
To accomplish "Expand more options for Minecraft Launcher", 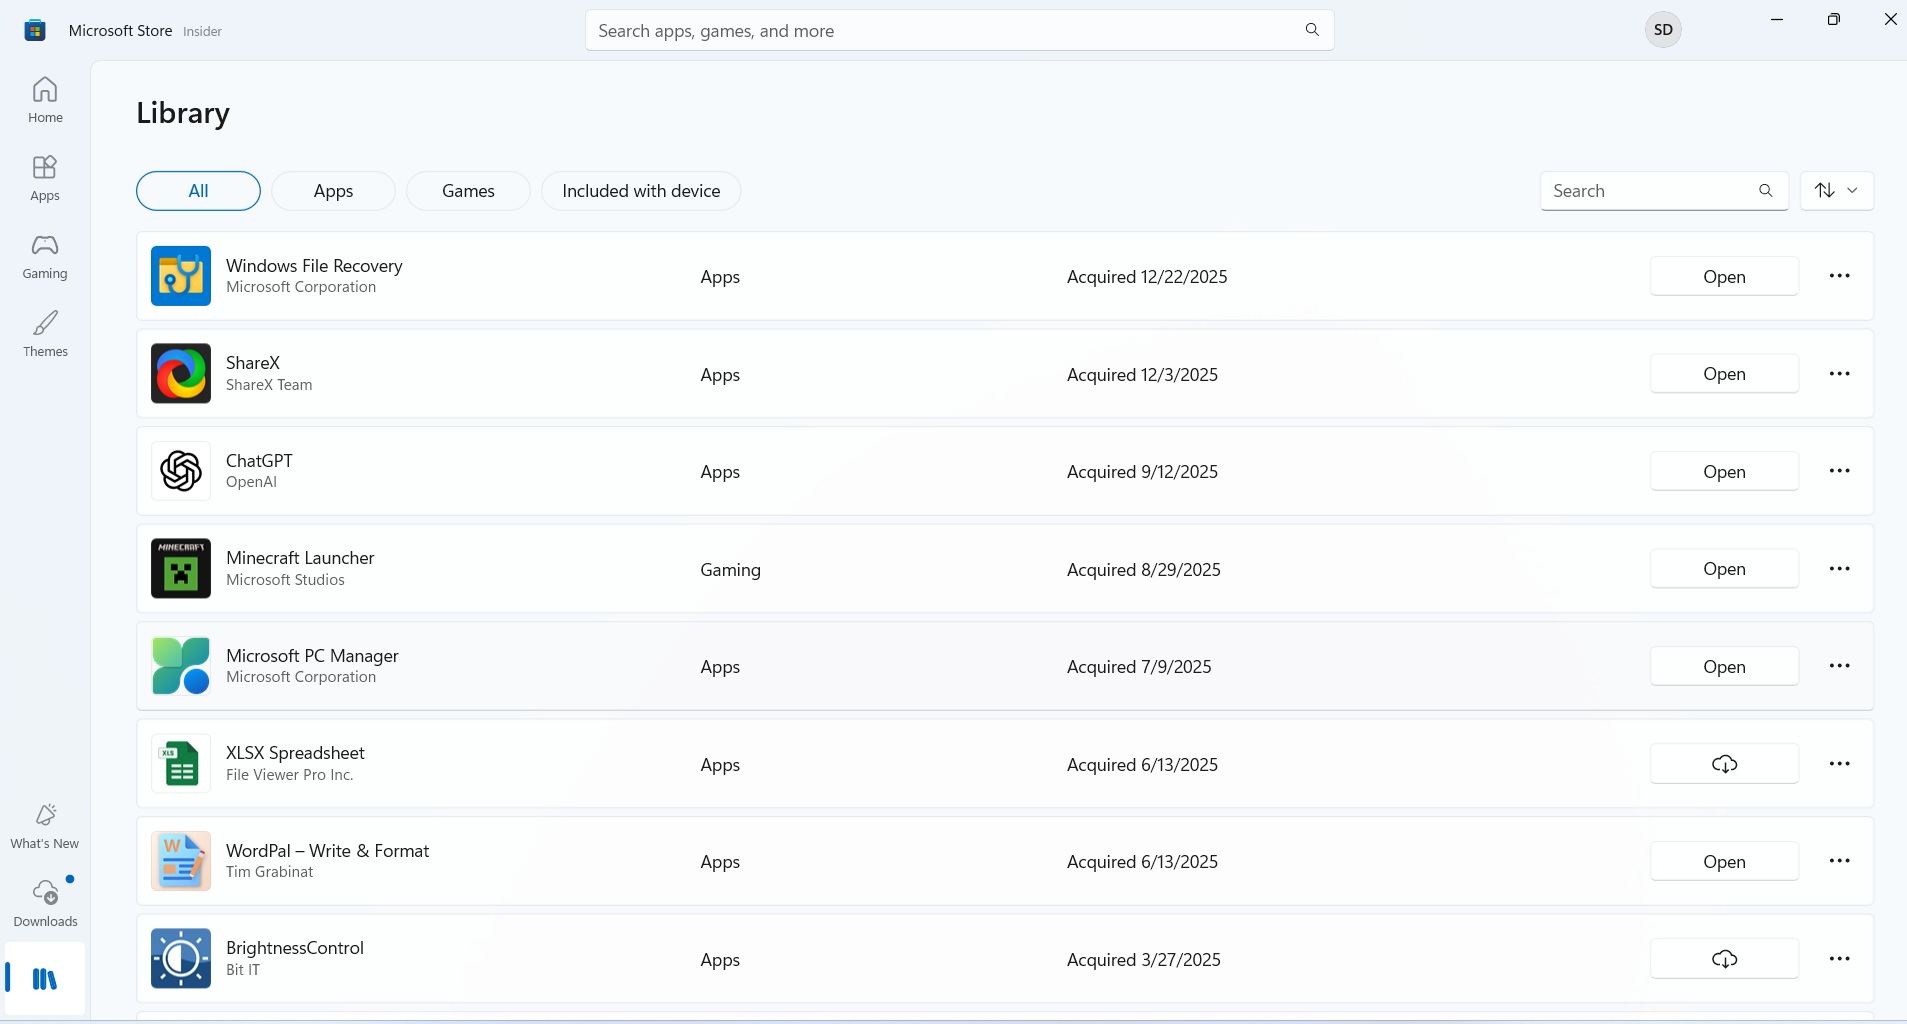I will pyautogui.click(x=1839, y=569).
